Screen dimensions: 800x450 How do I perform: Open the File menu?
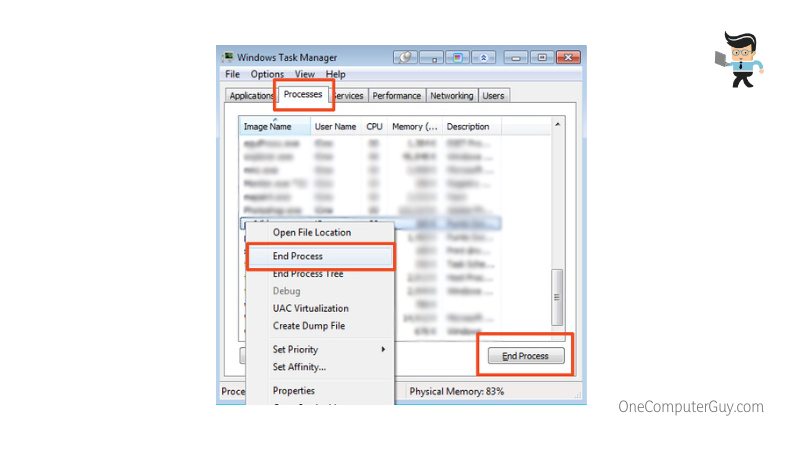click(232, 74)
